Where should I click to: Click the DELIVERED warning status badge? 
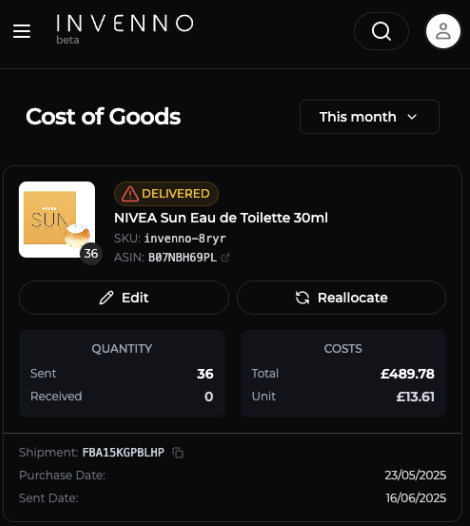click(166, 194)
